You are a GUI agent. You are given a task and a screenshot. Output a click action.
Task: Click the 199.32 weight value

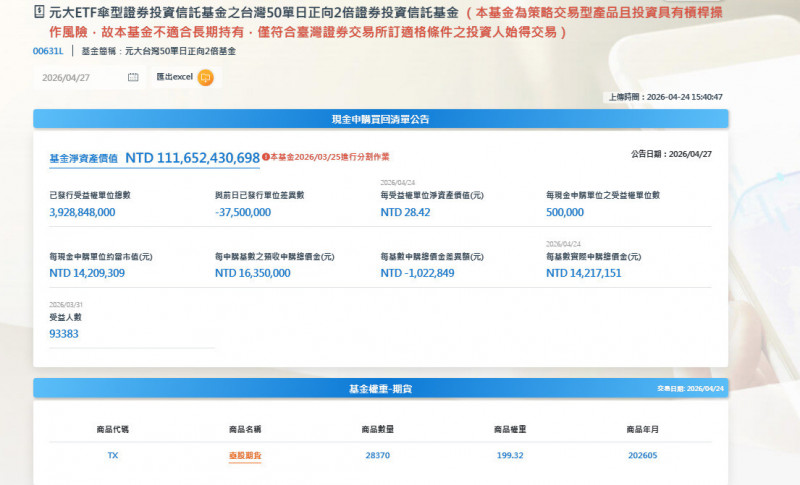click(511, 455)
